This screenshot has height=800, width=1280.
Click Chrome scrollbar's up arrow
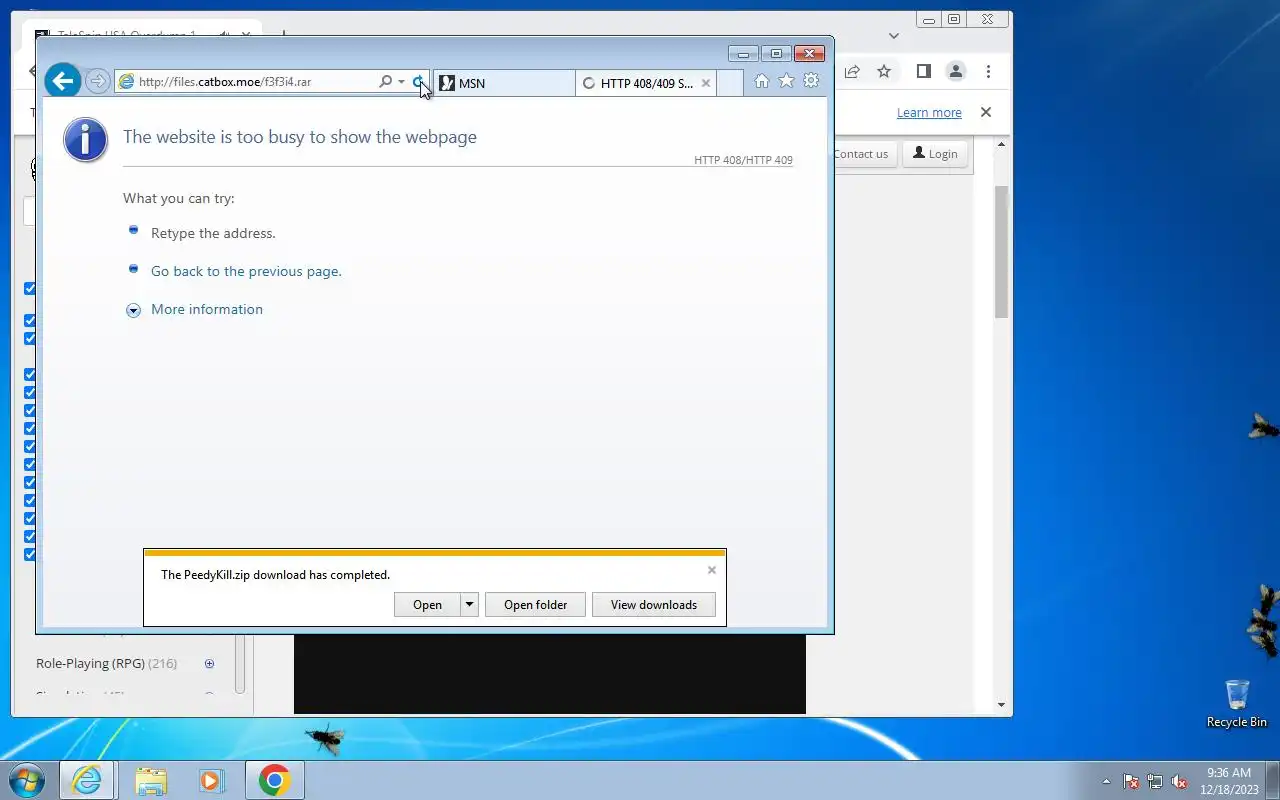pyautogui.click(x=1002, y=144)
